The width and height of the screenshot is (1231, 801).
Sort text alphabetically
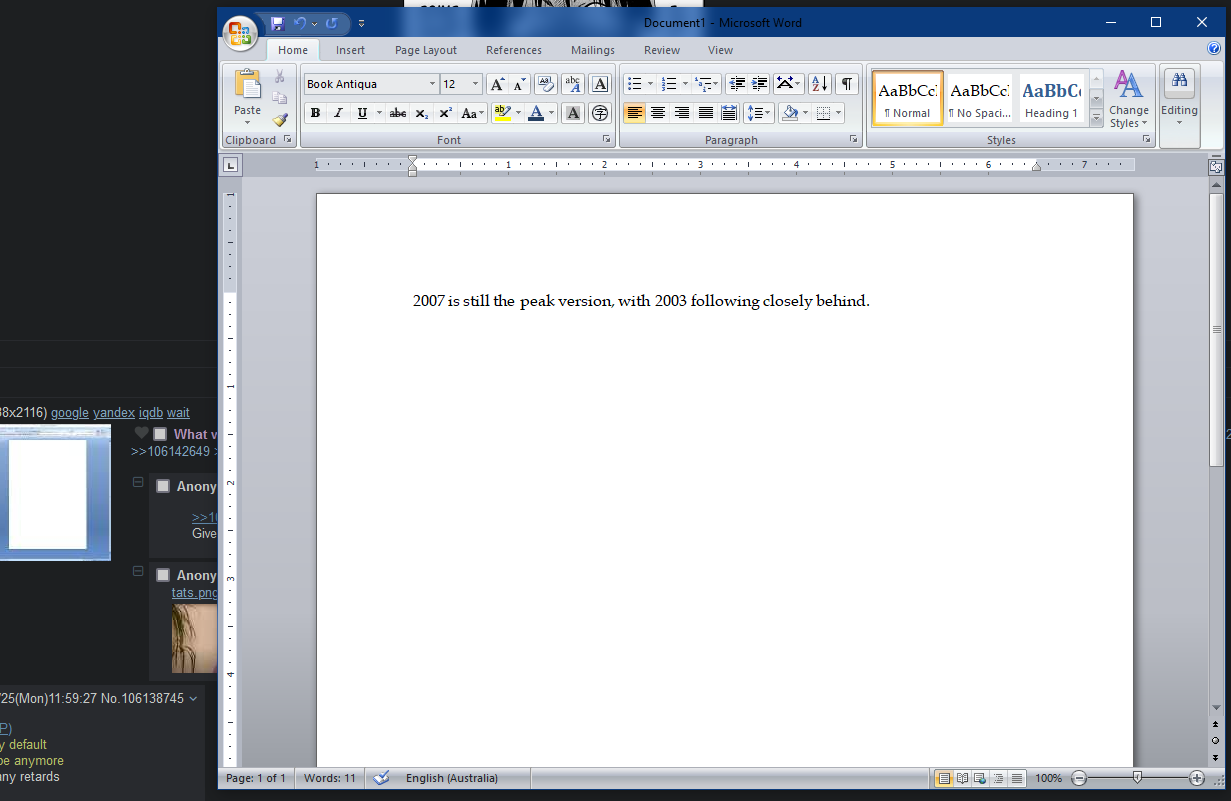click(819, 84)
